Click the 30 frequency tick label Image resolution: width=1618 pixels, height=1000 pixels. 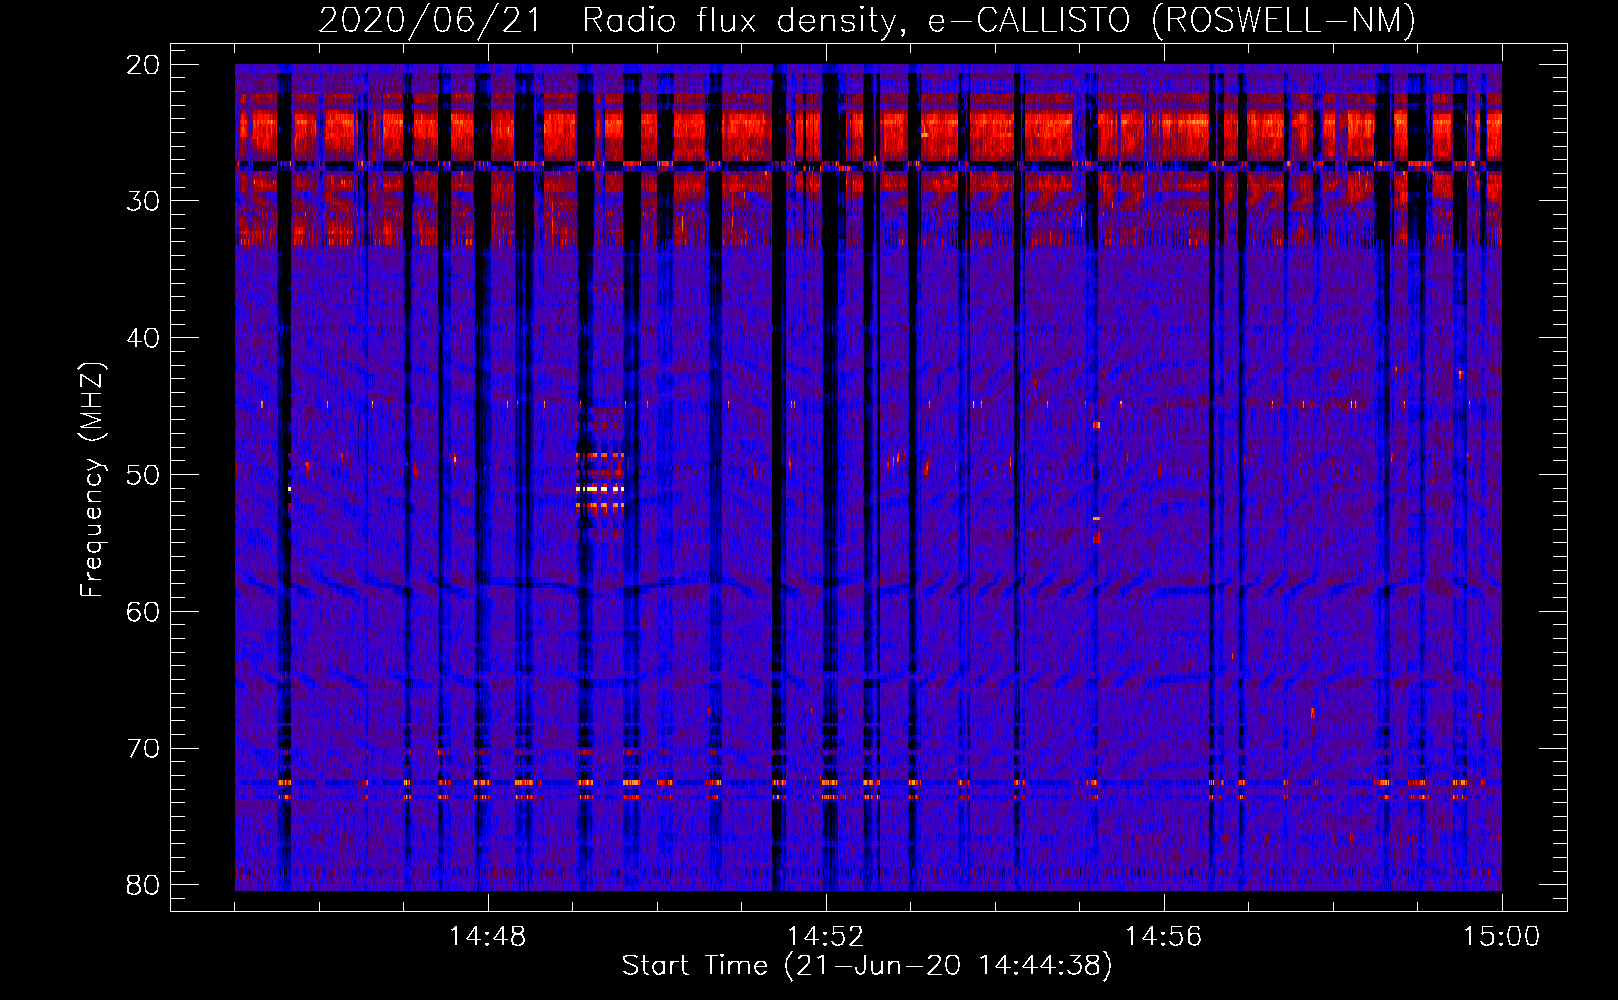pos(143,201)
